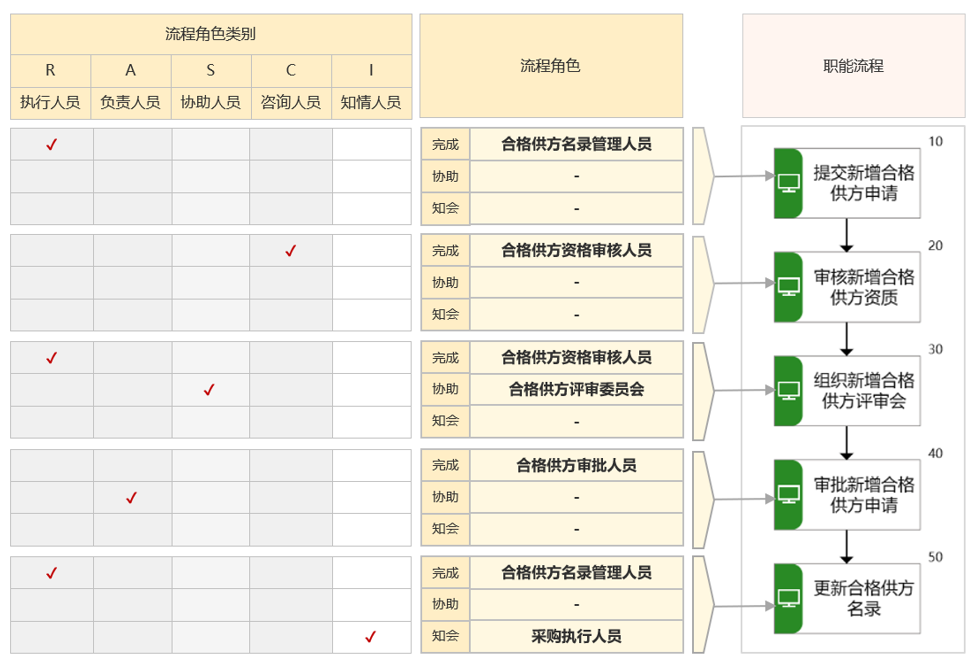Viewport: 976px width, 667px height.
Task: Toggle the red checkmark in the S 协助人员 column
Action: pyautogui.click(x=209, y=390)
